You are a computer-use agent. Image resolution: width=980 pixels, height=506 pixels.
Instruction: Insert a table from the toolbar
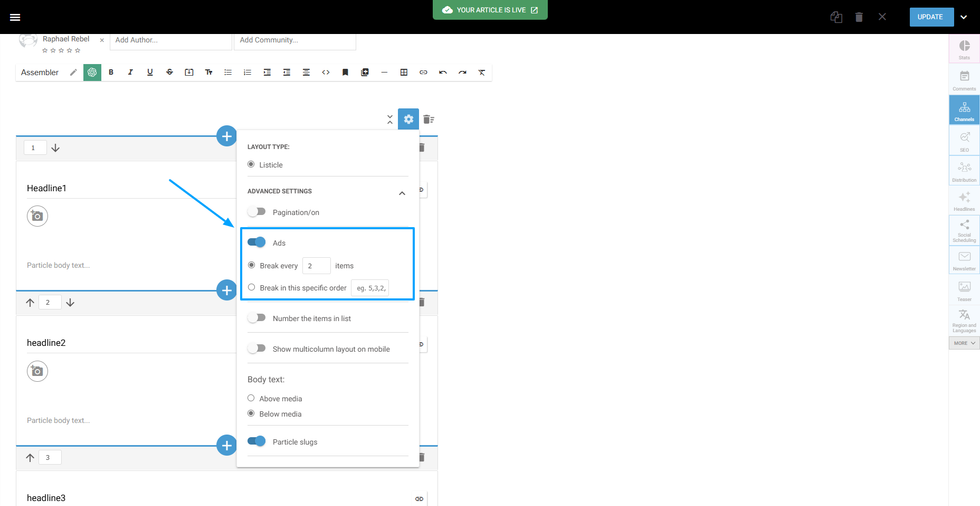[404, 73]
